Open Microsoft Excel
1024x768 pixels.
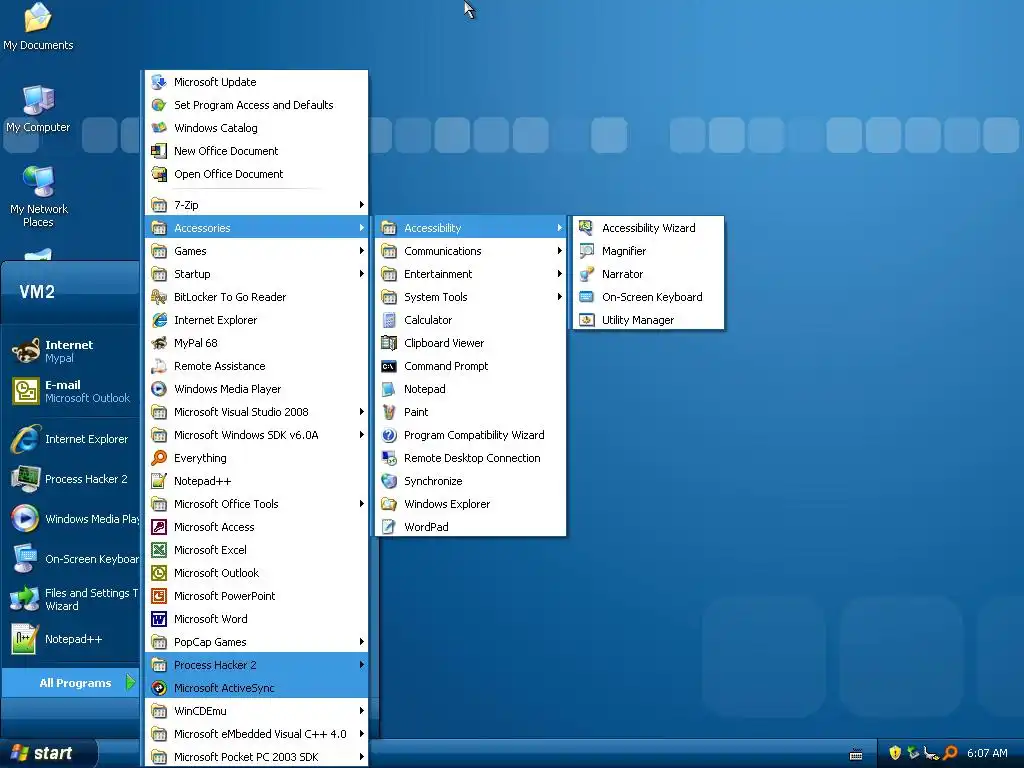tap(257, 551)
